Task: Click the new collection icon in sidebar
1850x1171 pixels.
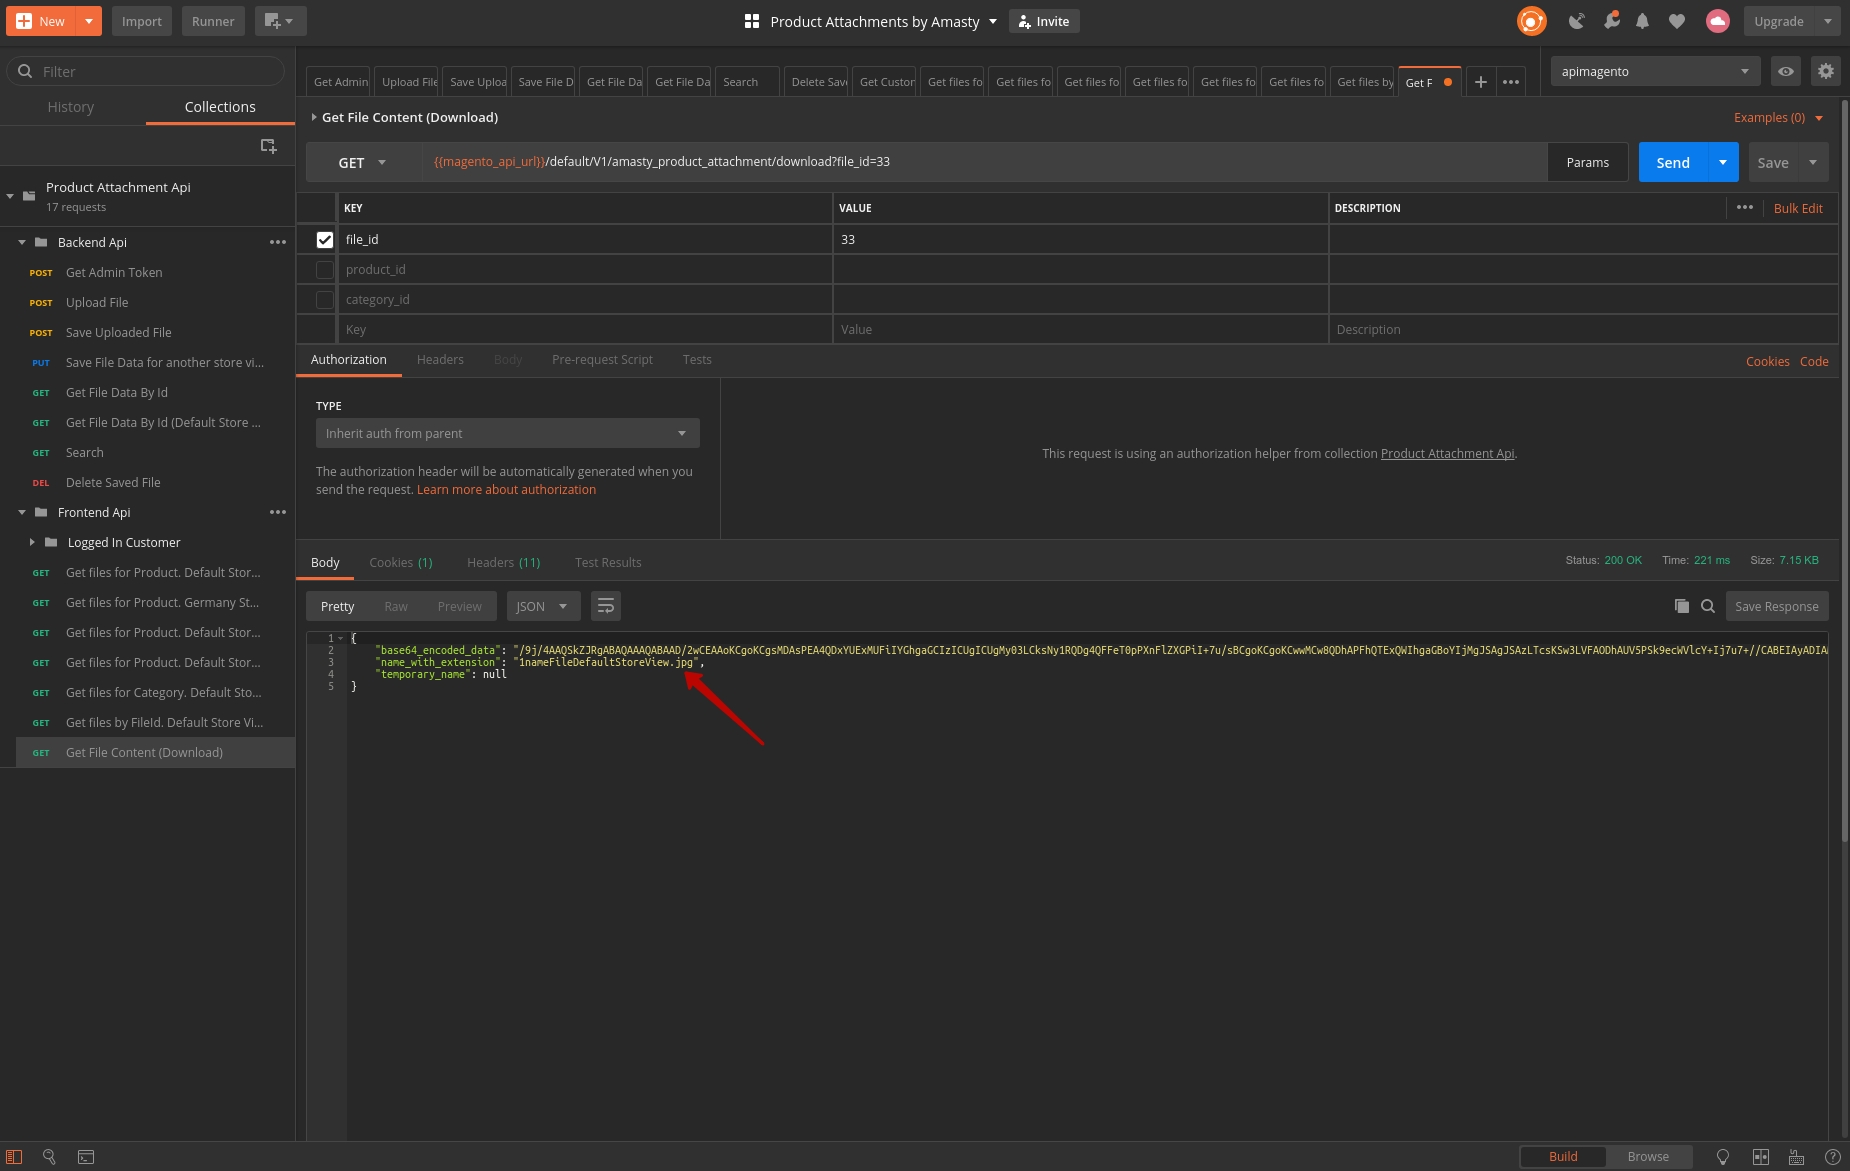Action: point(268,146)
